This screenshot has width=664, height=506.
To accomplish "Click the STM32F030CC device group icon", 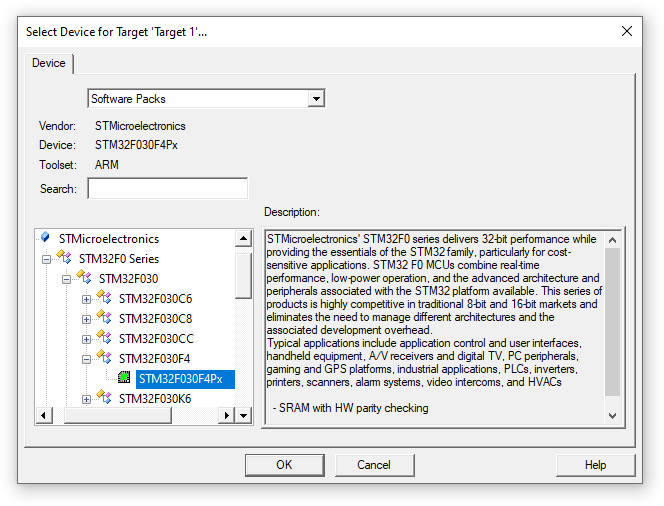I will [104, 337].
